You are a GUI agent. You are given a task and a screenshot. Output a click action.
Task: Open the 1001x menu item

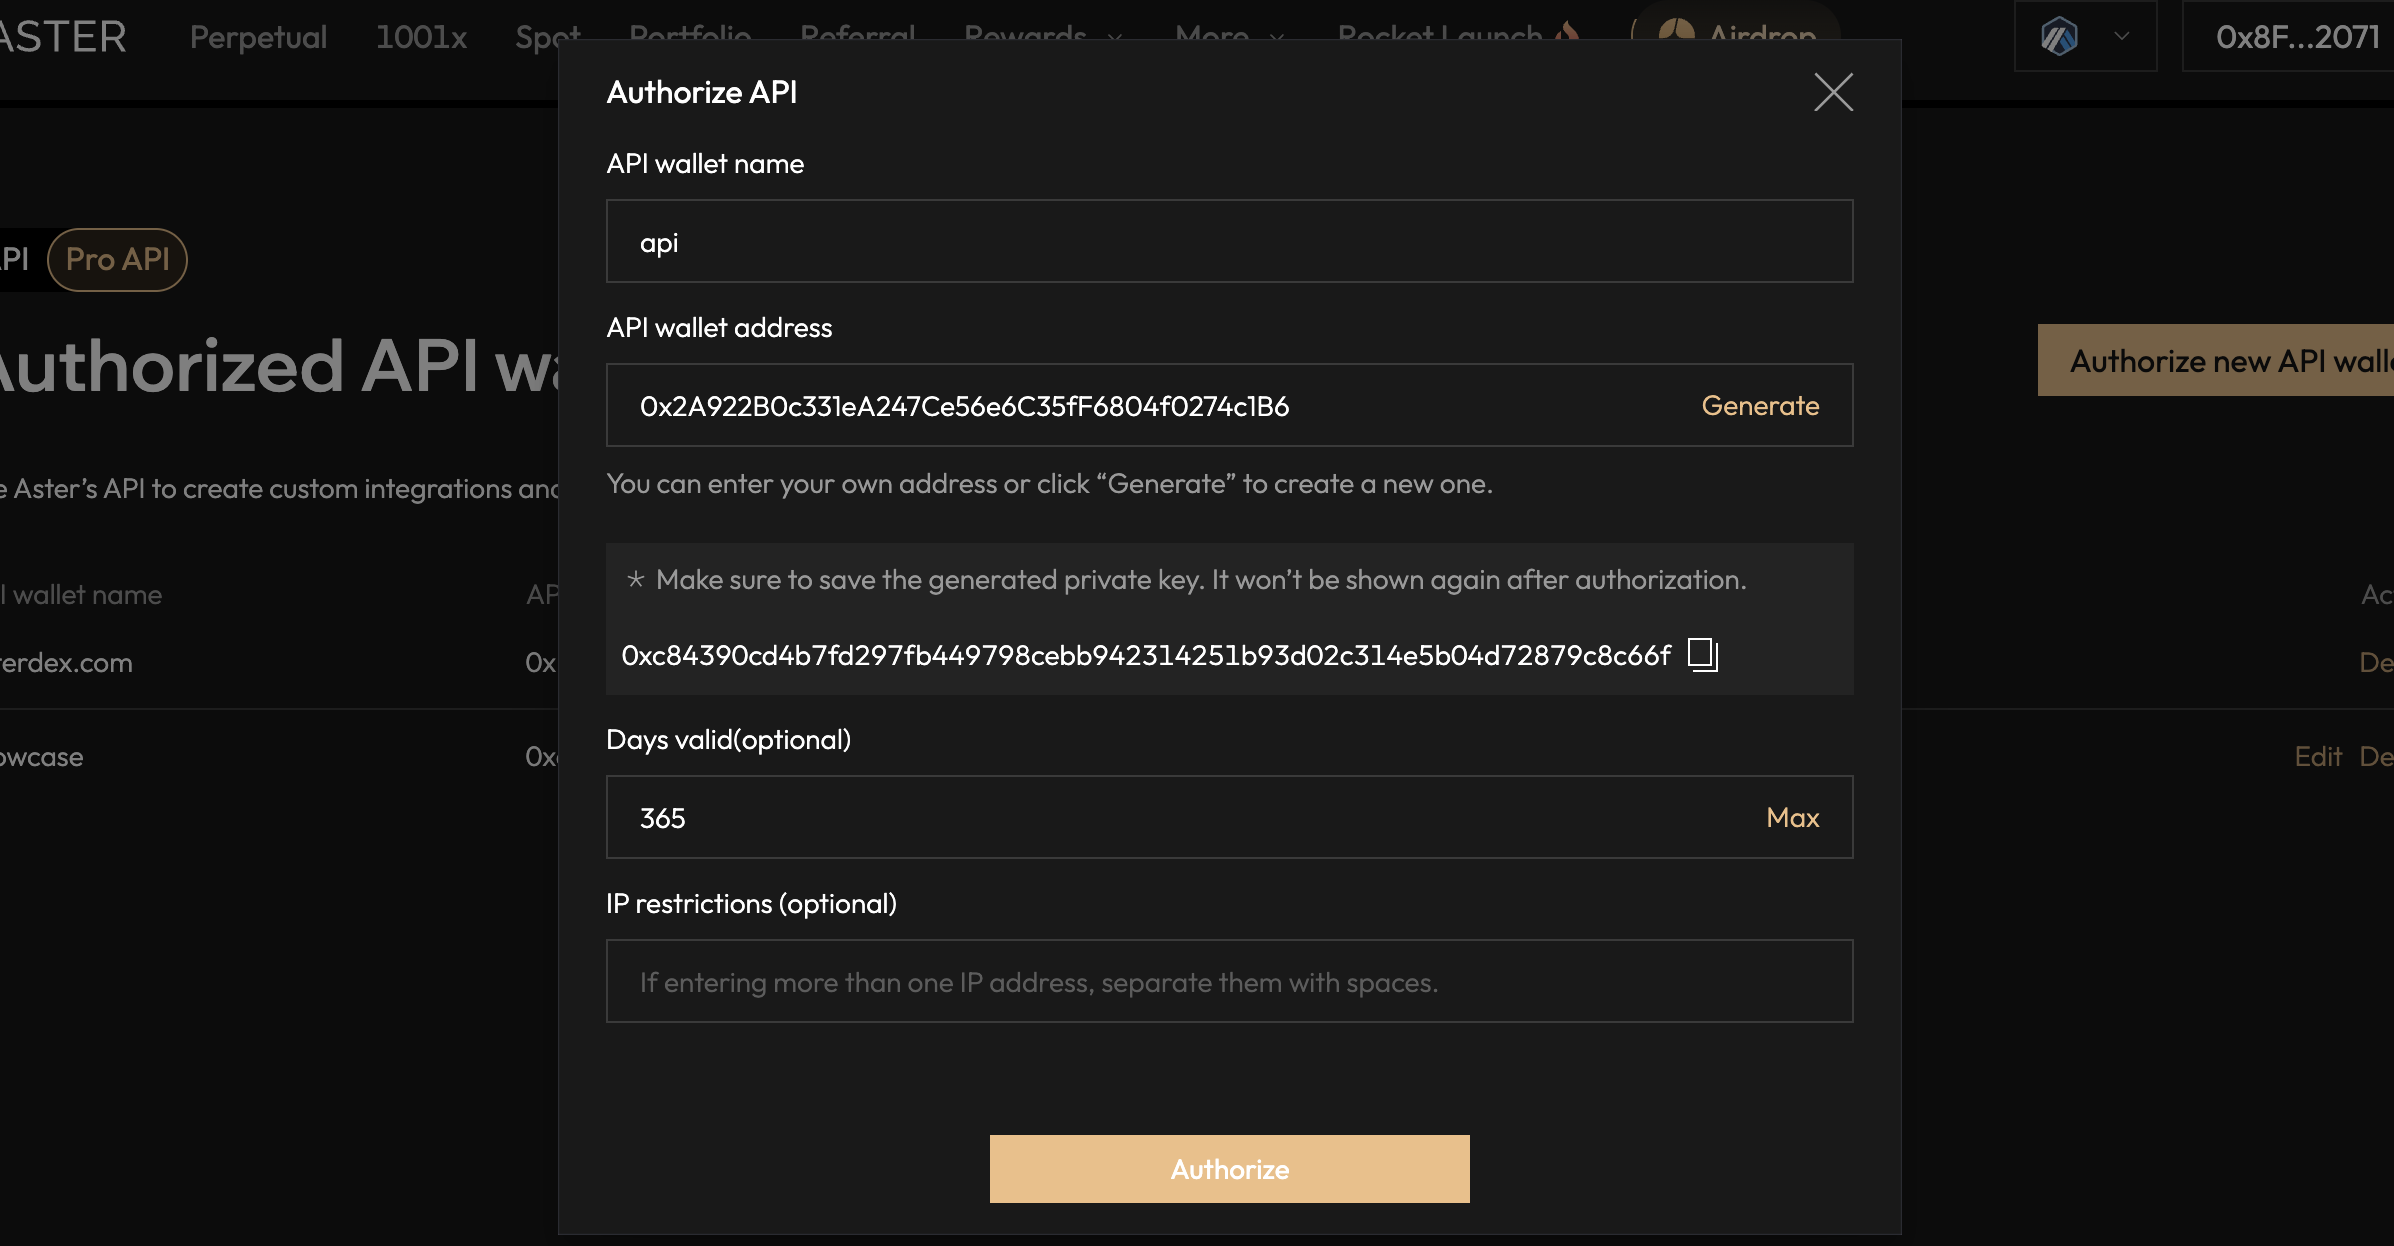point(421,37)
